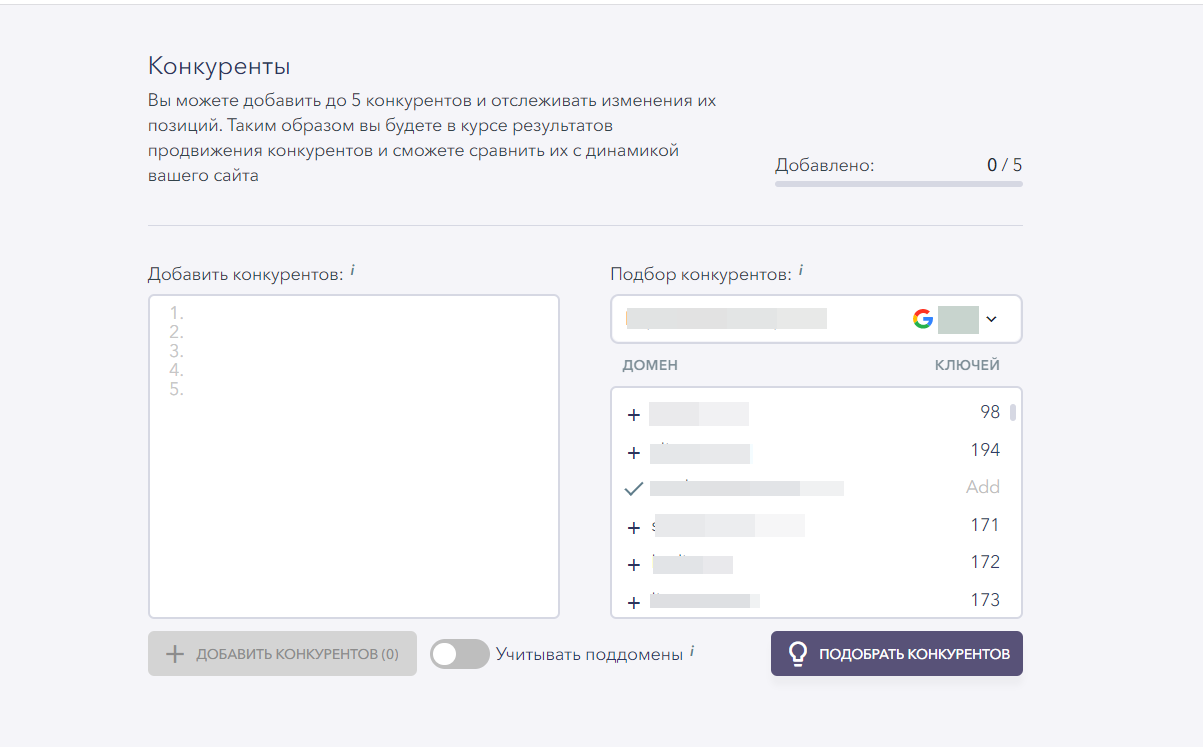Viewport: 1203px width, 747px height.
Task: Click the info icon next to "Учитывать поддомены"
Action: pyautogui.click(x=692, y=652)
